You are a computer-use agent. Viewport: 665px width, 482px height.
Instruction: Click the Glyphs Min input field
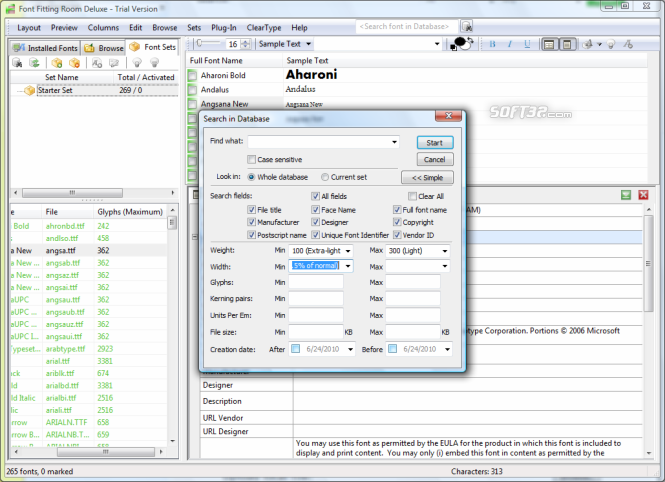(x=316, y=282)
